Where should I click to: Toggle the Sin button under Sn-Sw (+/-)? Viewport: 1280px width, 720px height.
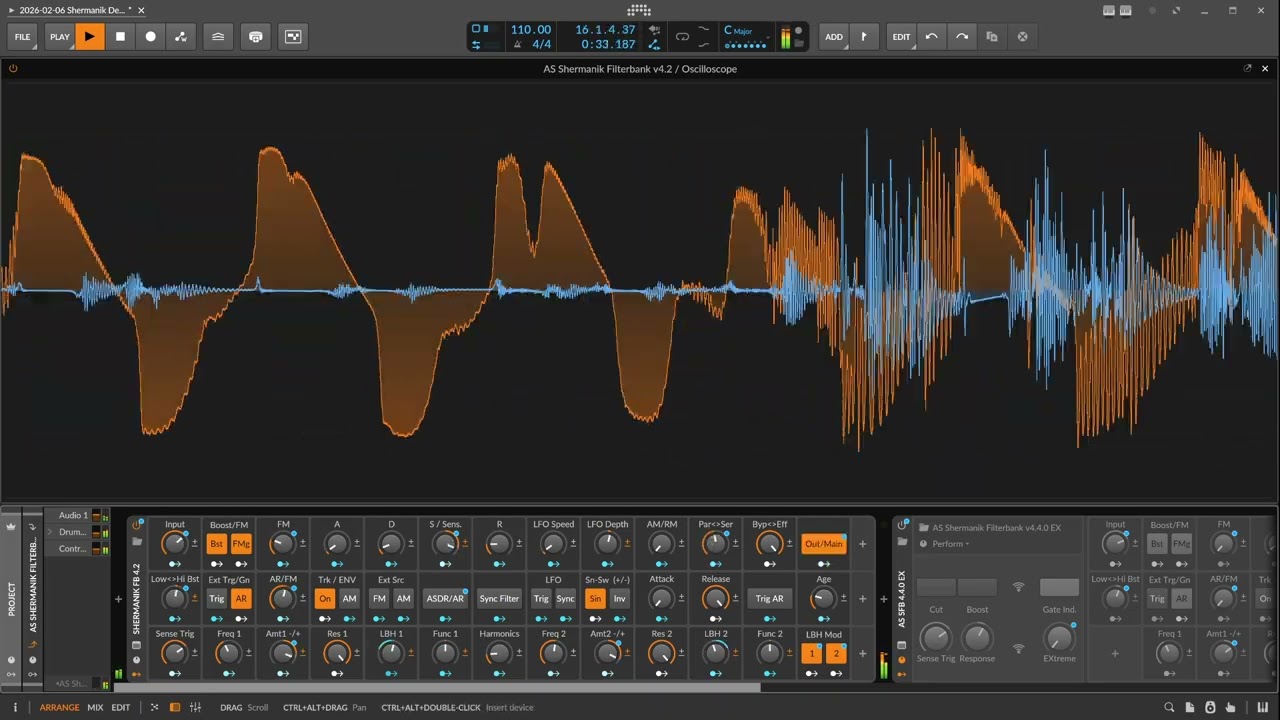click(595, 599)
